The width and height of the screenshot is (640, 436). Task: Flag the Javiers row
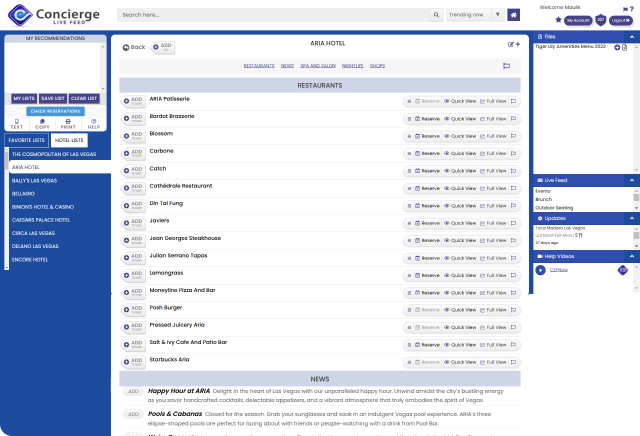[x=513, y=223]
